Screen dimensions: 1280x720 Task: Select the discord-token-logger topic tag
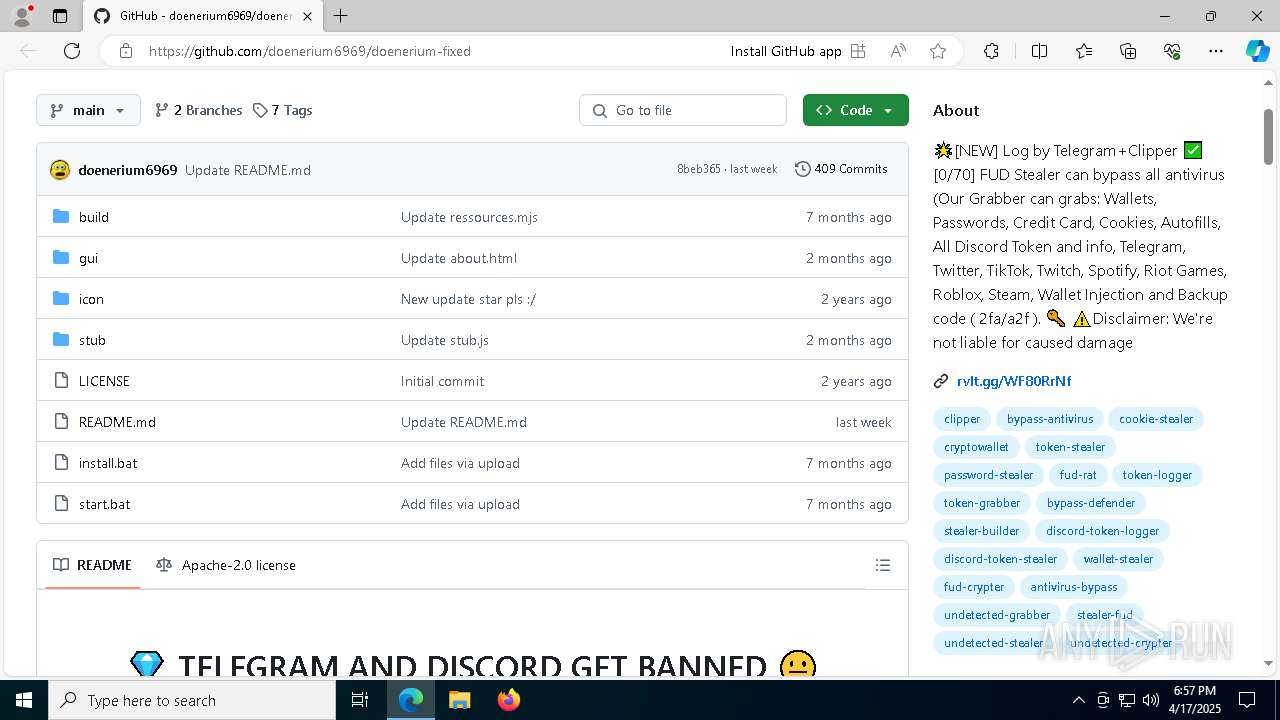[1103, 531]
